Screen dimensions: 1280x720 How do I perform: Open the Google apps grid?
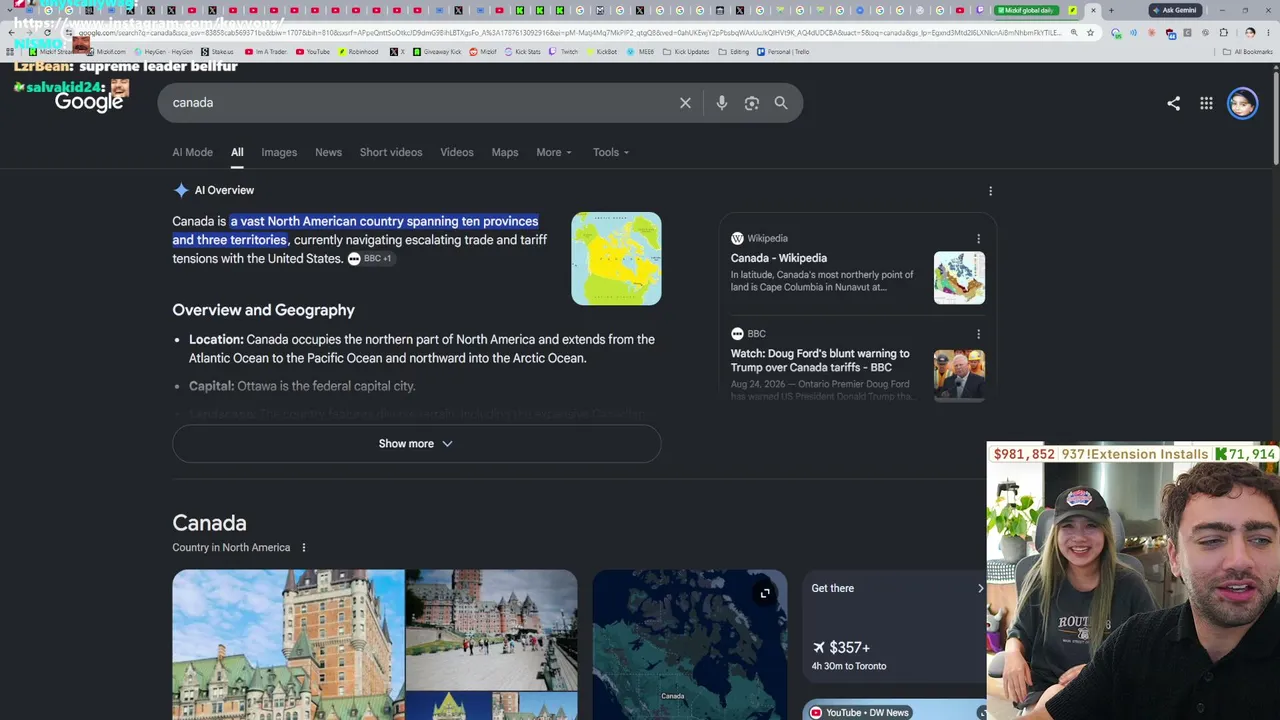point(1206,103)
